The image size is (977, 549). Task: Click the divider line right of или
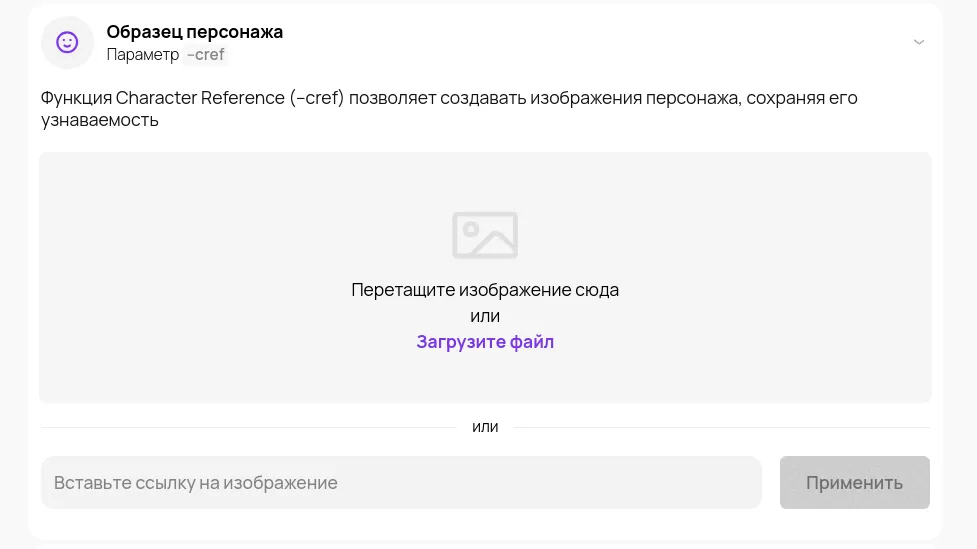coord(722,427)
